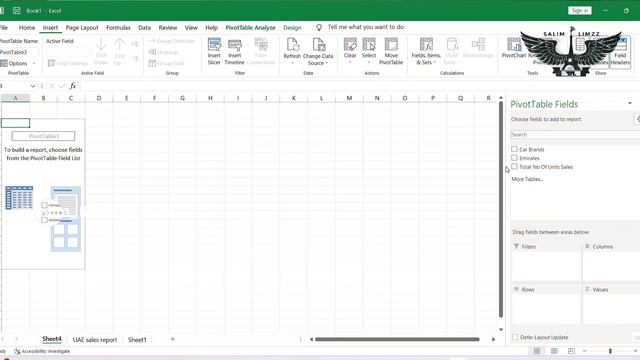Switch to Sheet1 tab
The image size is (640, 360).
pyautogui.click(x=137, y=340)
